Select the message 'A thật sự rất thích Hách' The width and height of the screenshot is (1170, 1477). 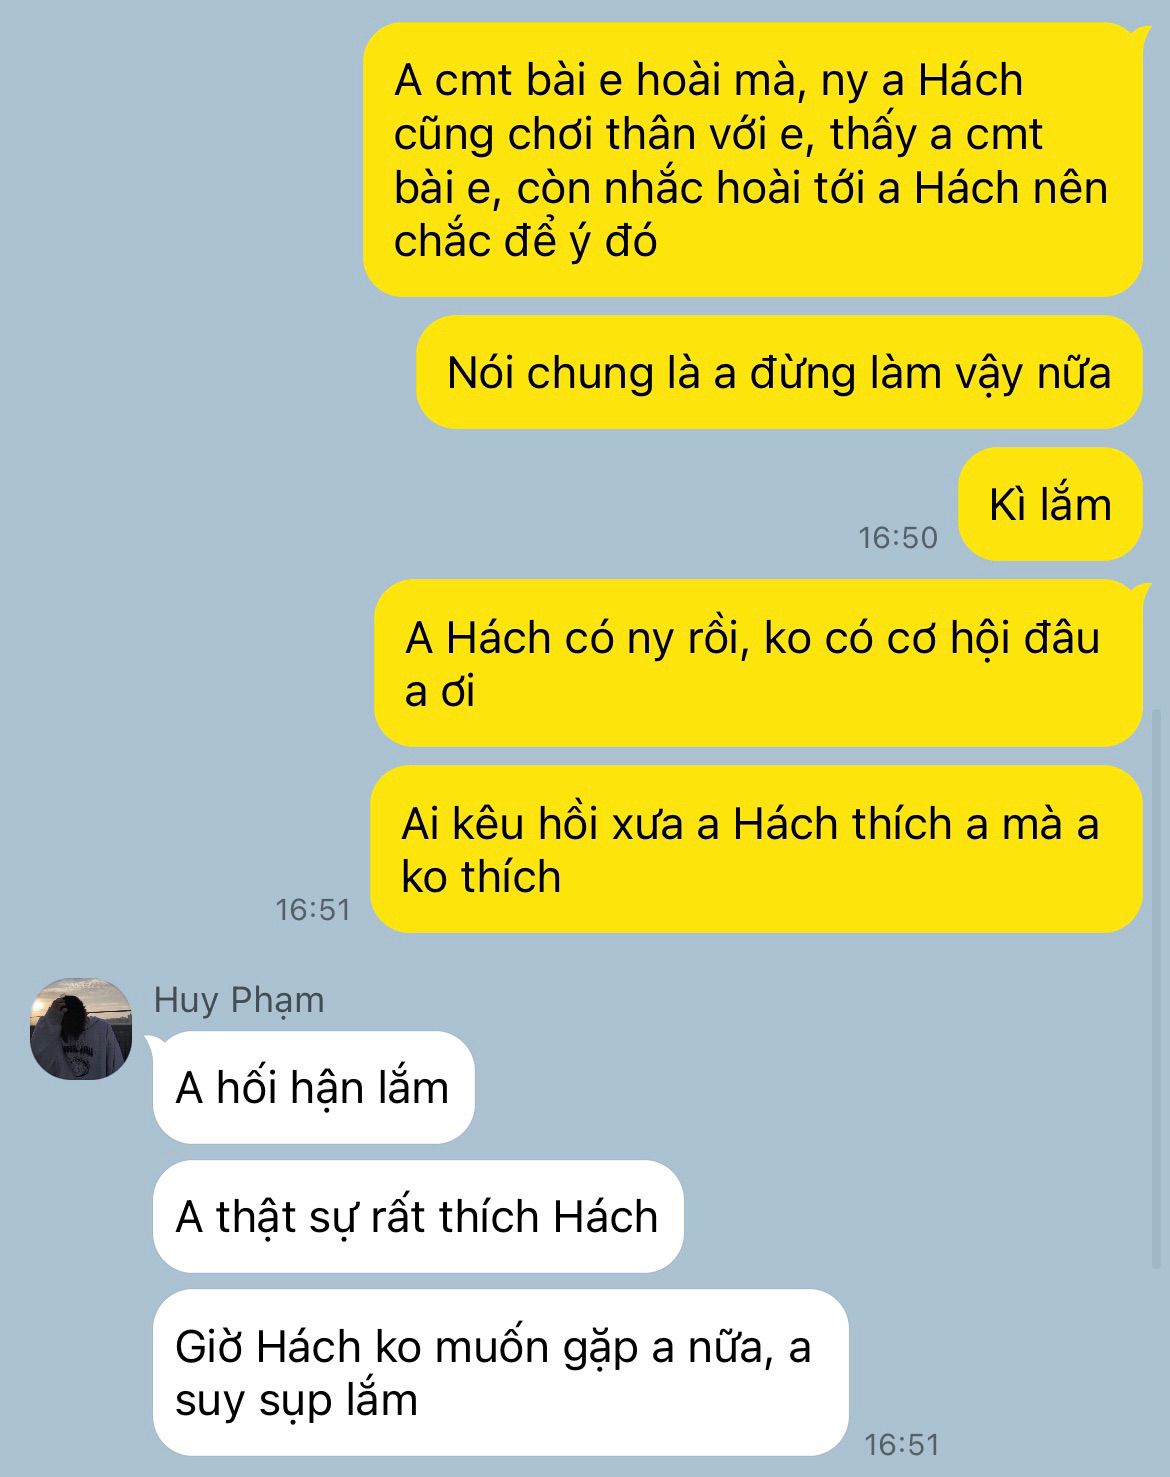click(x=418, y=1216)
